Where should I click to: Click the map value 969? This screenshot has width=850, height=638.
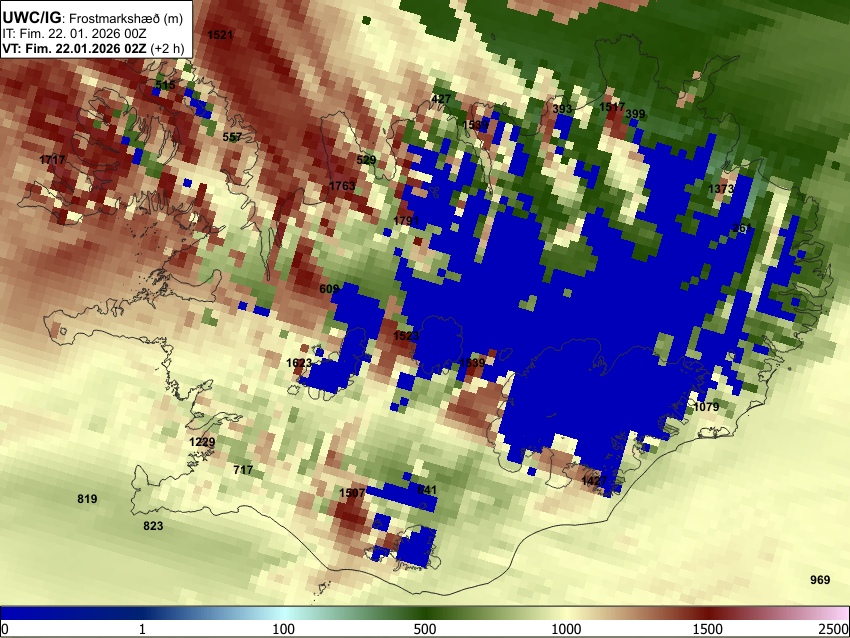(820, 580)
